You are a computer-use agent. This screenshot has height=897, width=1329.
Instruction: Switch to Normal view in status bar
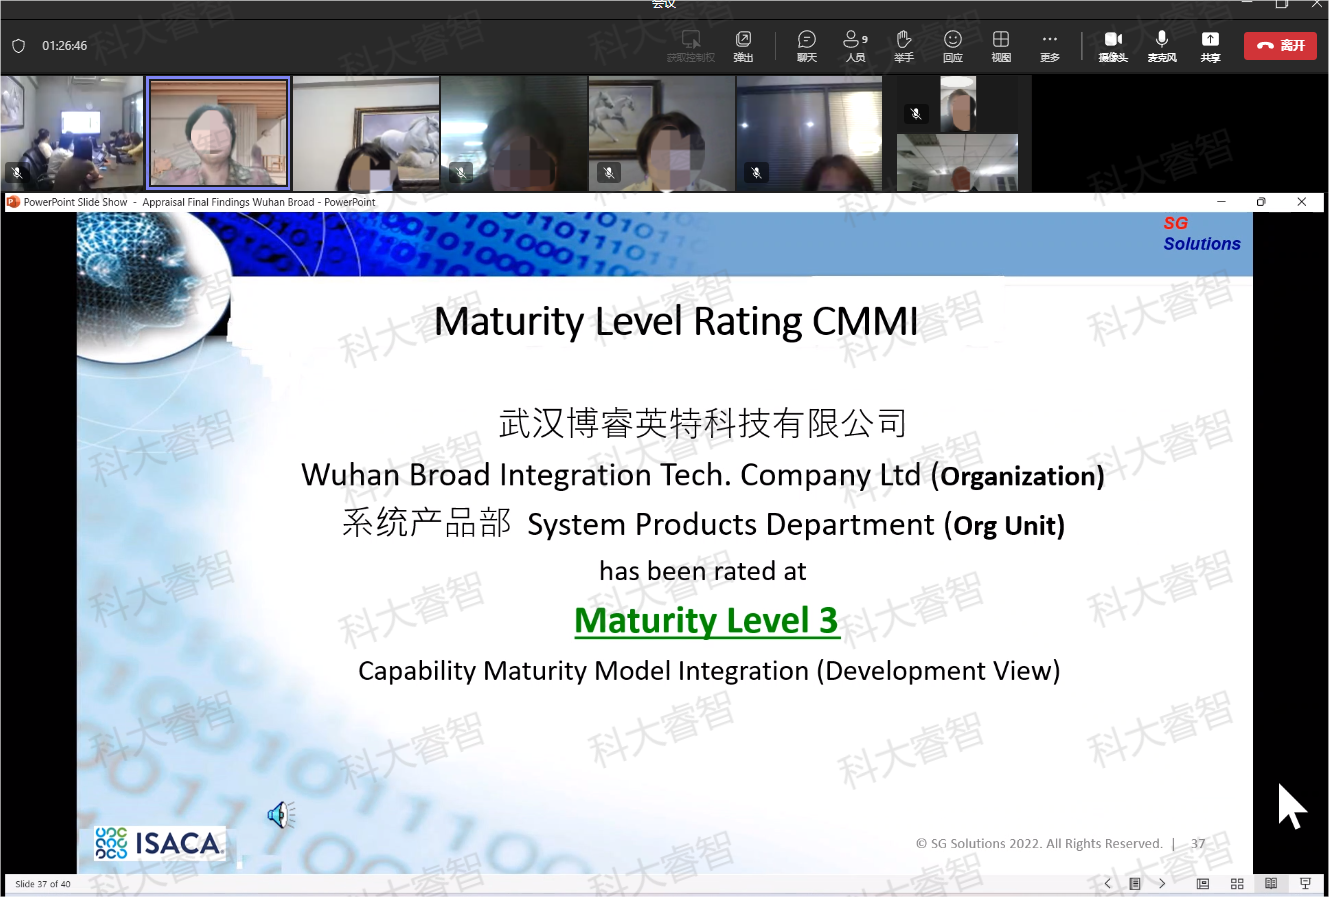(x=1203, y=884)
